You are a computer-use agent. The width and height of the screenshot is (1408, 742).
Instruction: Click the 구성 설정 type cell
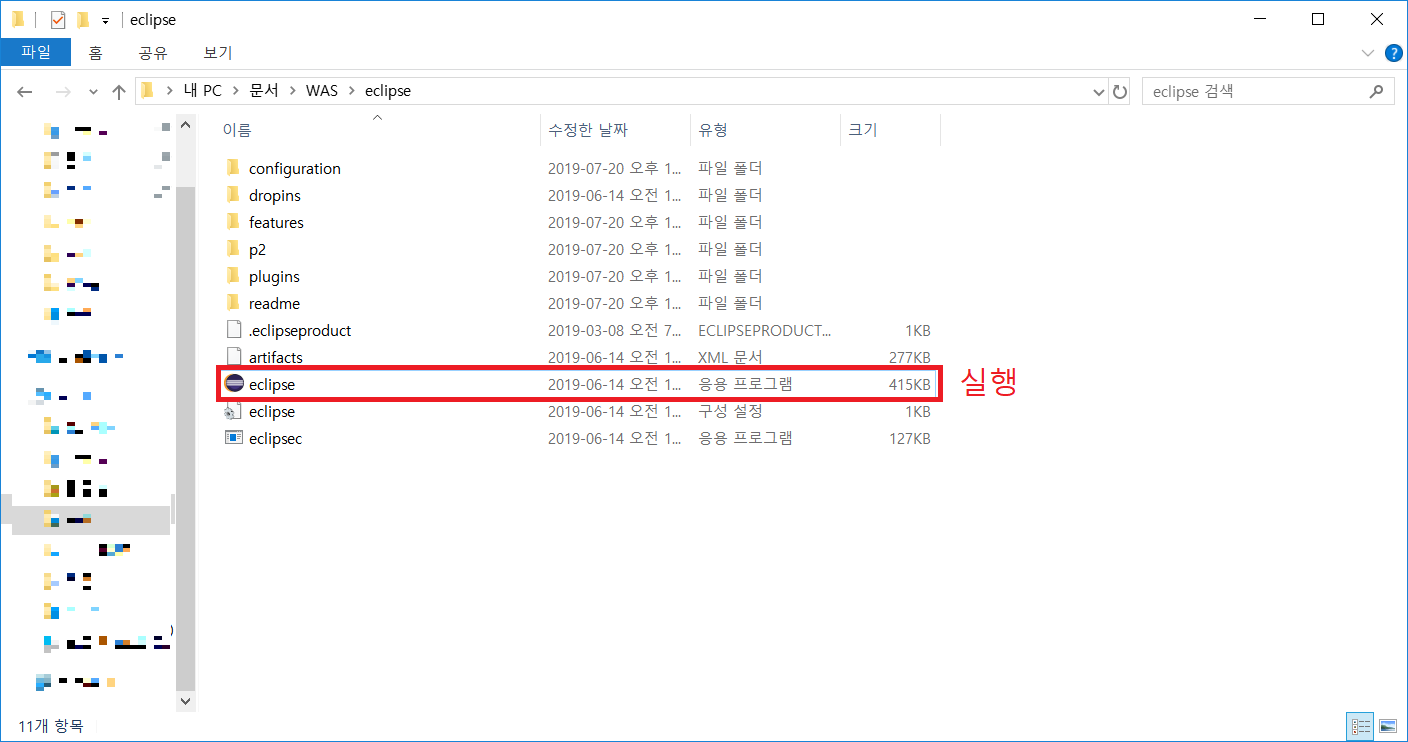[730, 411]
